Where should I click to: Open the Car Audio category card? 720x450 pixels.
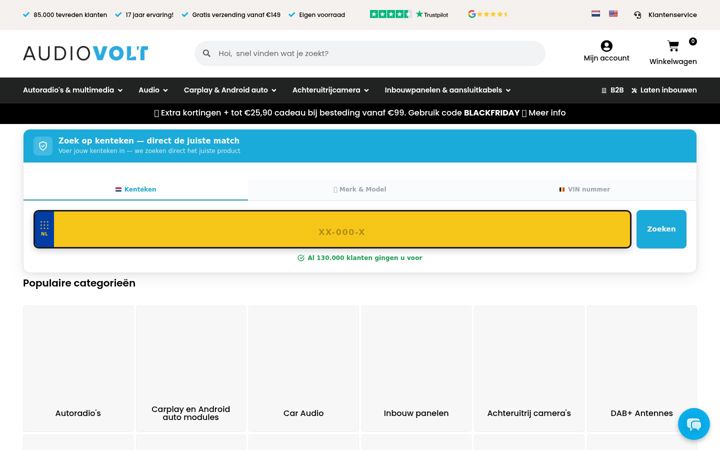tap(303, 368)
